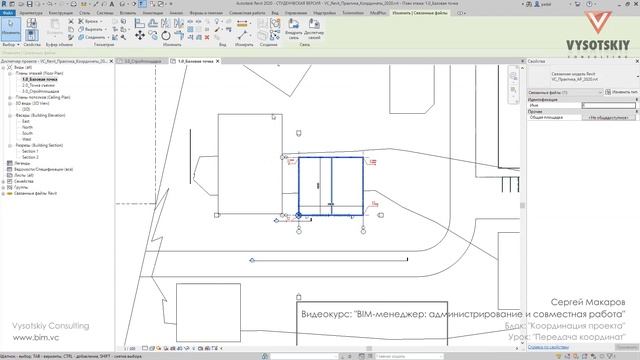
Task: Switch to the 3.0_Стройплощадка view tab
Action: click(142, 61)
